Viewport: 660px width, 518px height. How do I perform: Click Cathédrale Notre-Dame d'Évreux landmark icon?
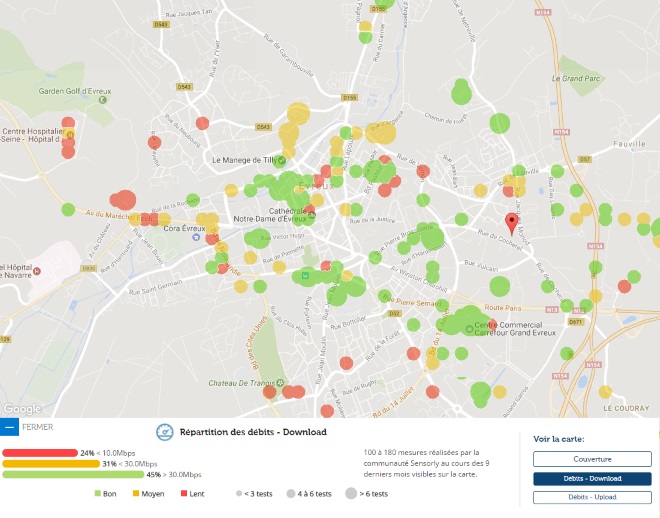click(x=311, y=215)
